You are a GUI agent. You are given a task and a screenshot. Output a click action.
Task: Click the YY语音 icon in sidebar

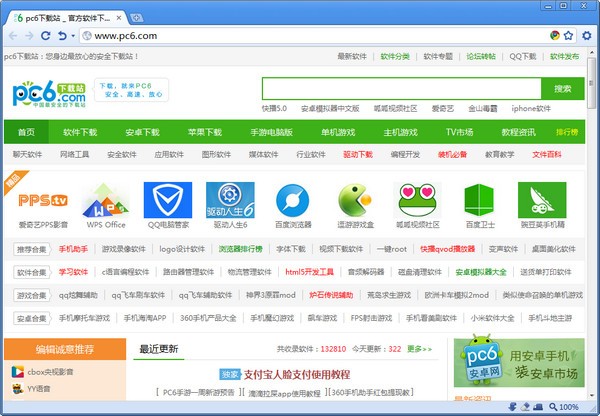[18, 389]
